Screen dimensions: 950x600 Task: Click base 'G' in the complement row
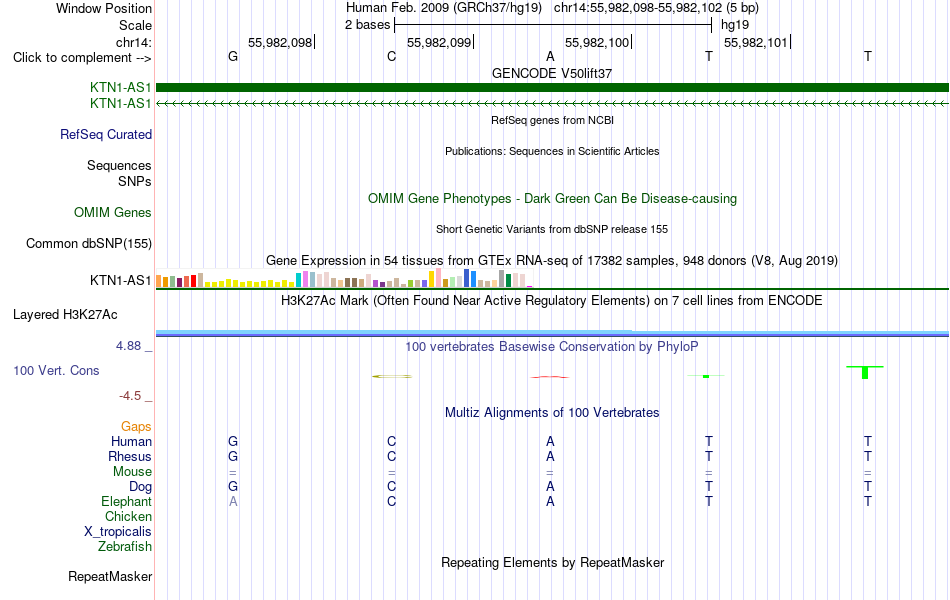[x=233, y=56]
